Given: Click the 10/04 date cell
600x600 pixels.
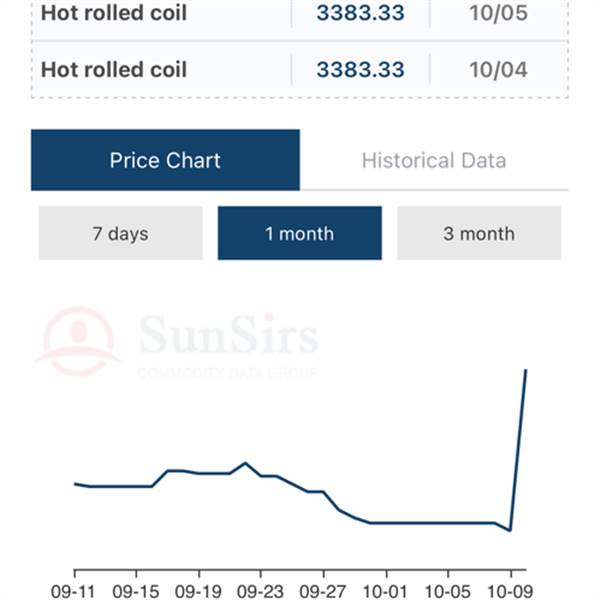Looking at the screenshot, I should 498,70.
